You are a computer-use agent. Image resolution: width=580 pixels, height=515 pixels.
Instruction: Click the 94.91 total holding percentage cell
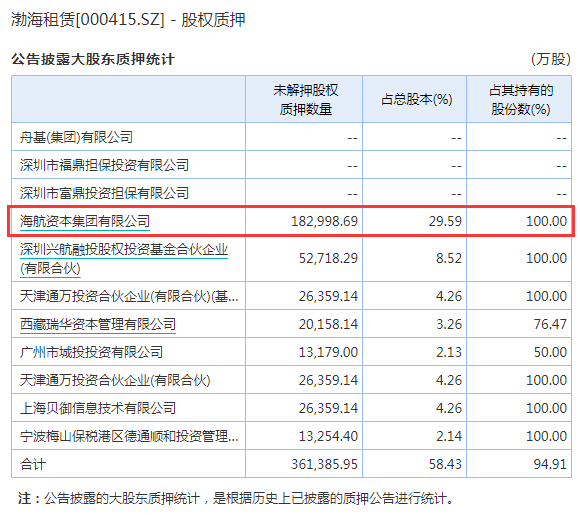coord(550,464)
